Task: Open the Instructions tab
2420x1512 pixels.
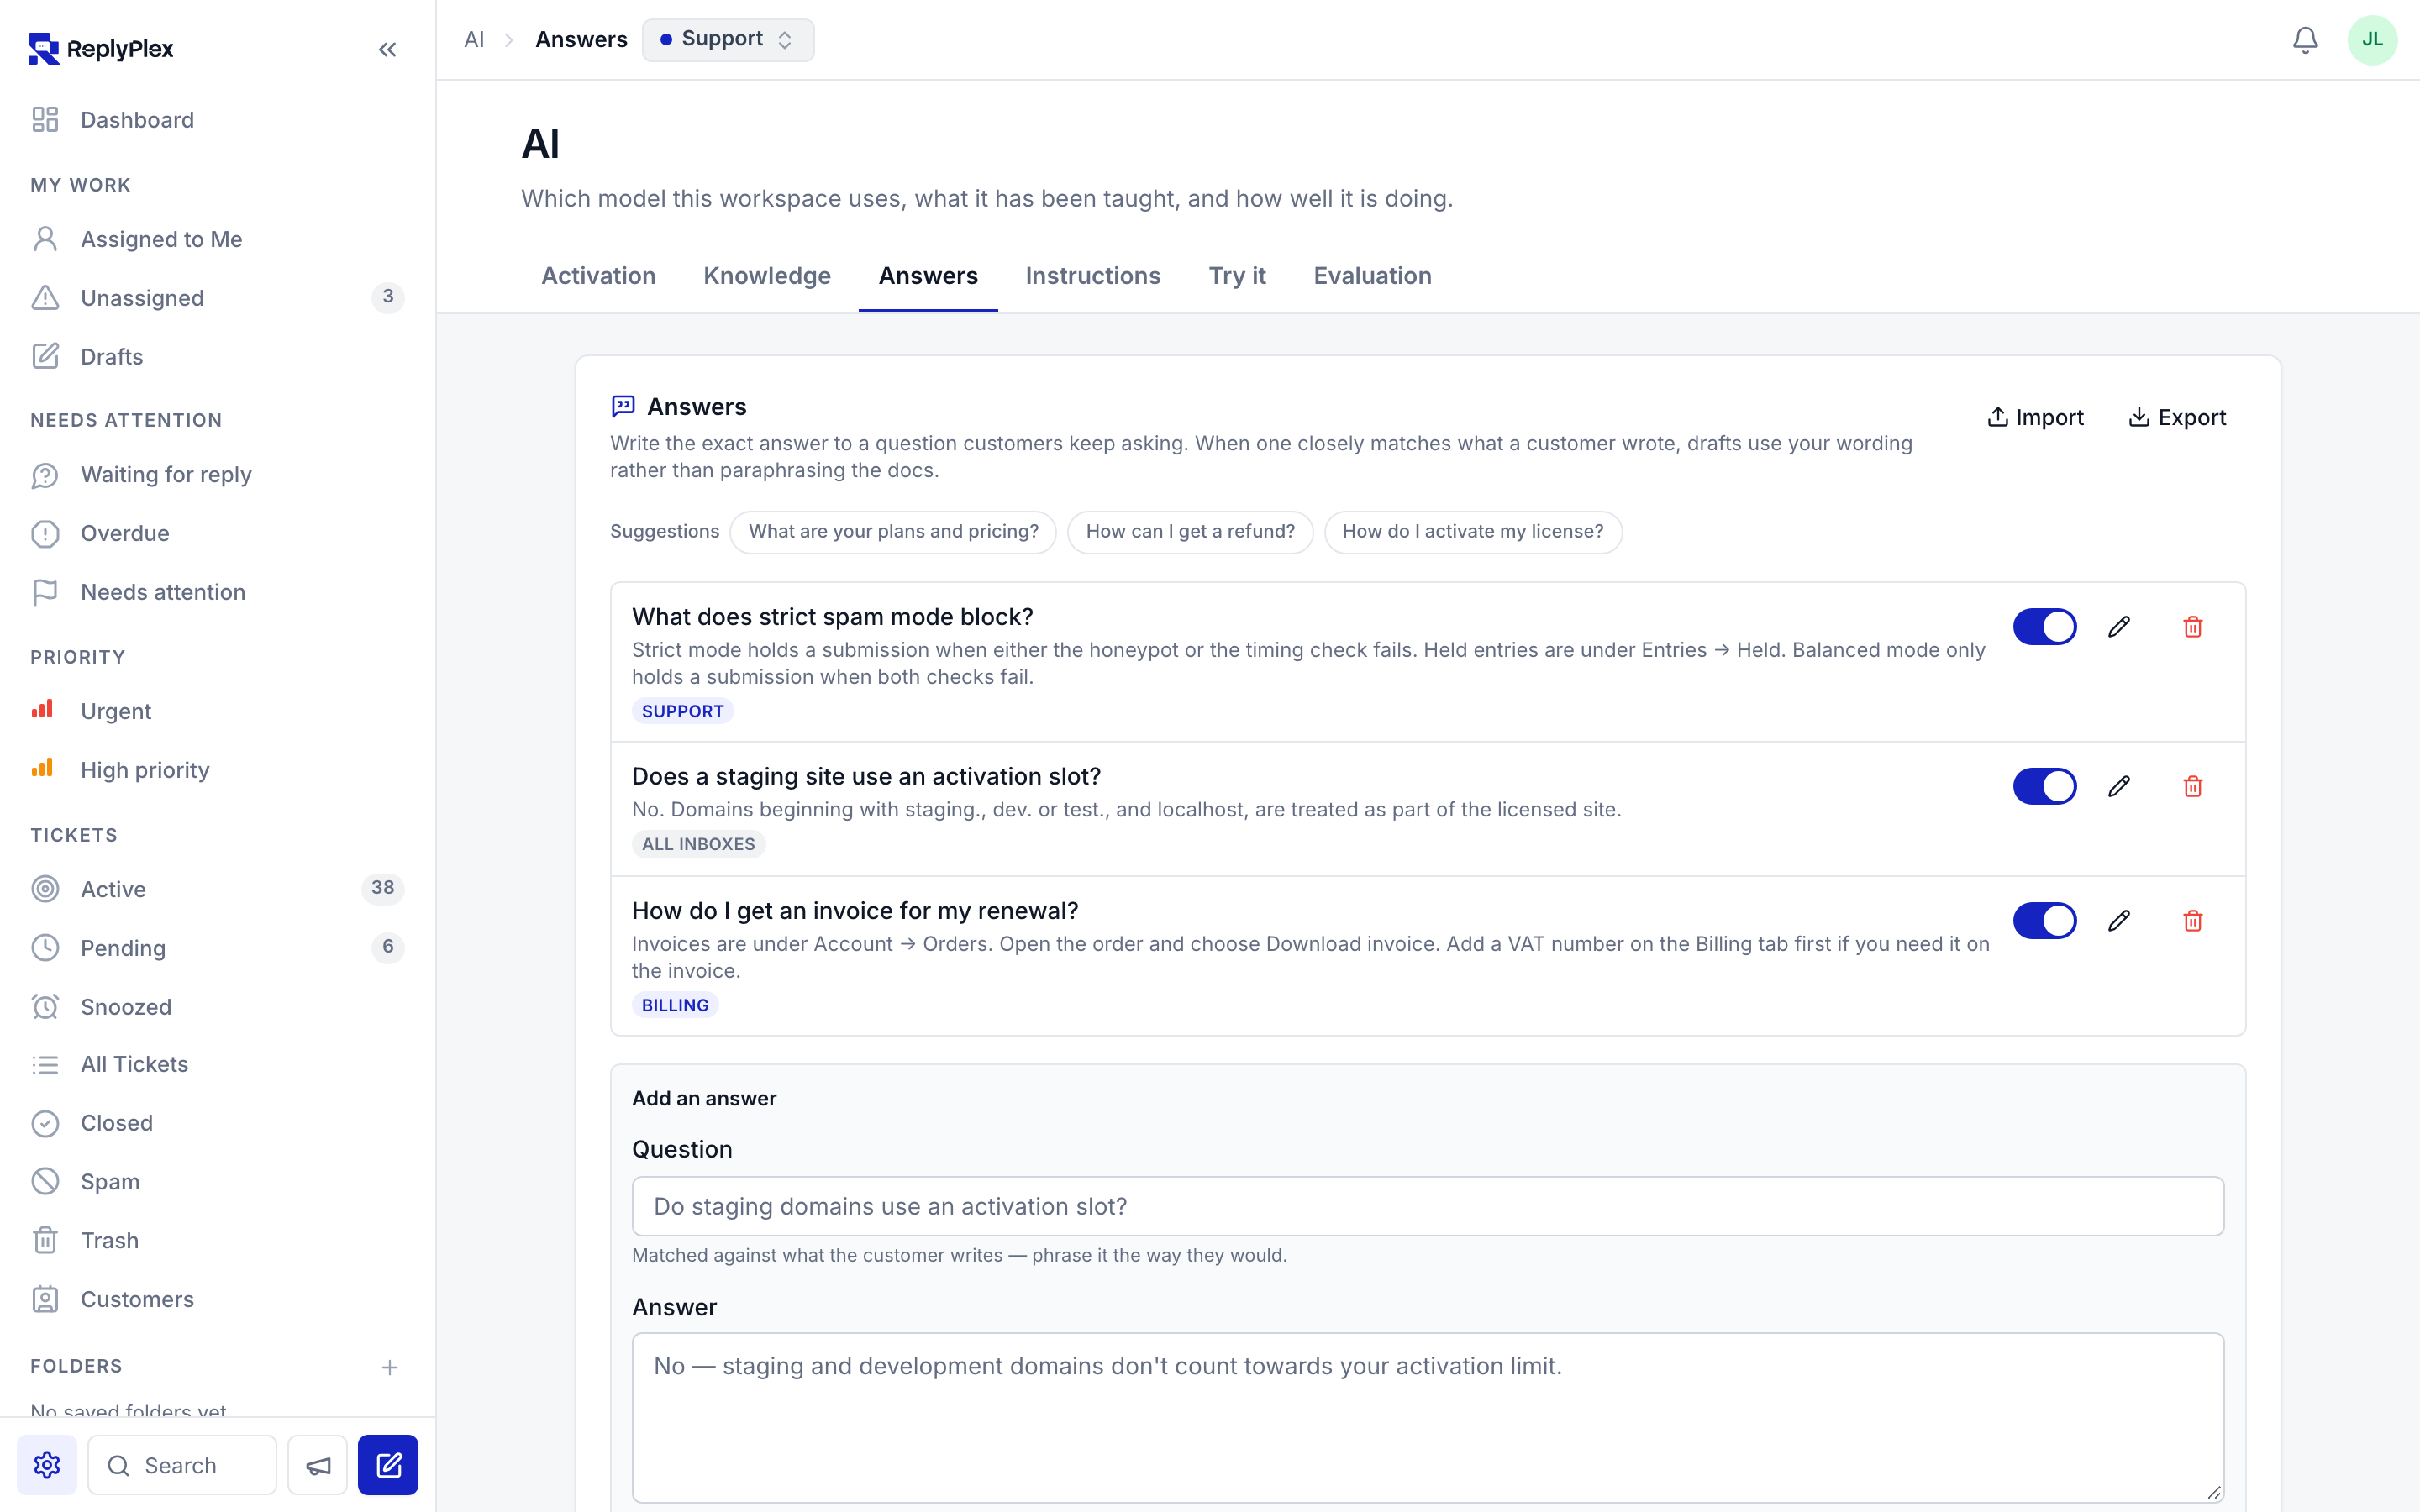Action: point(1092,276)
